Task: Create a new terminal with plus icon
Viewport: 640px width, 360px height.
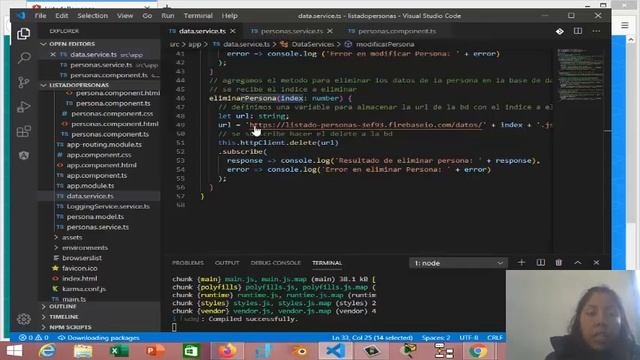Action: point(521,262)
